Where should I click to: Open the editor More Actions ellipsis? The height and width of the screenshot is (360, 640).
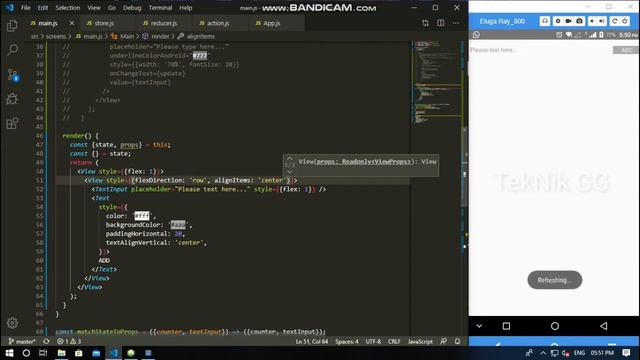tap(456, 23)
